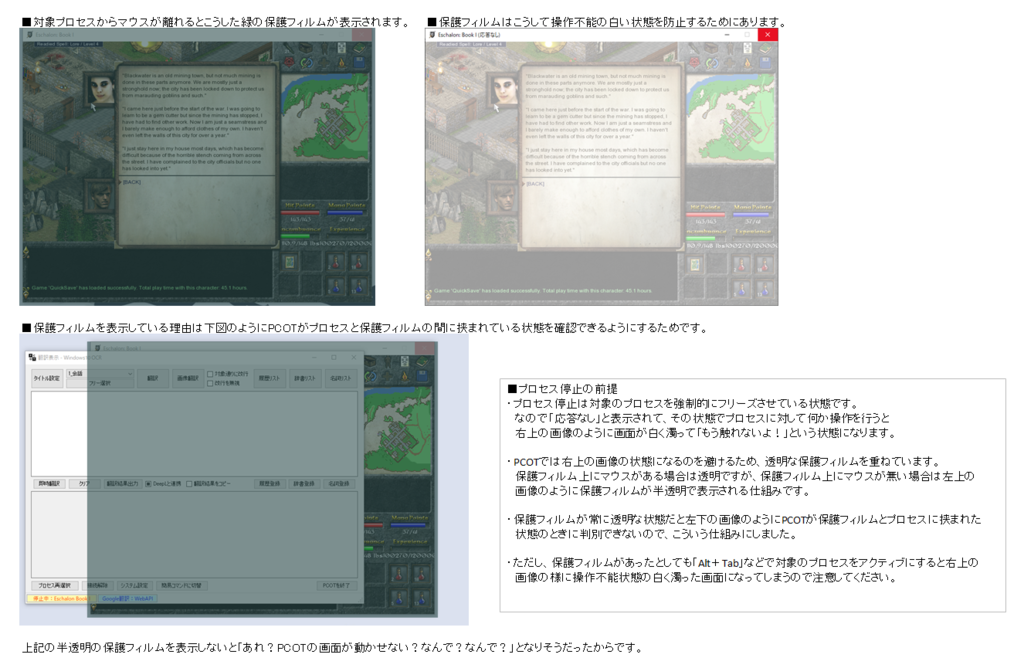Click the upper source text area in PCOT
The height and width of the screenshot is (668, 1024).
(x=195, y=434)
